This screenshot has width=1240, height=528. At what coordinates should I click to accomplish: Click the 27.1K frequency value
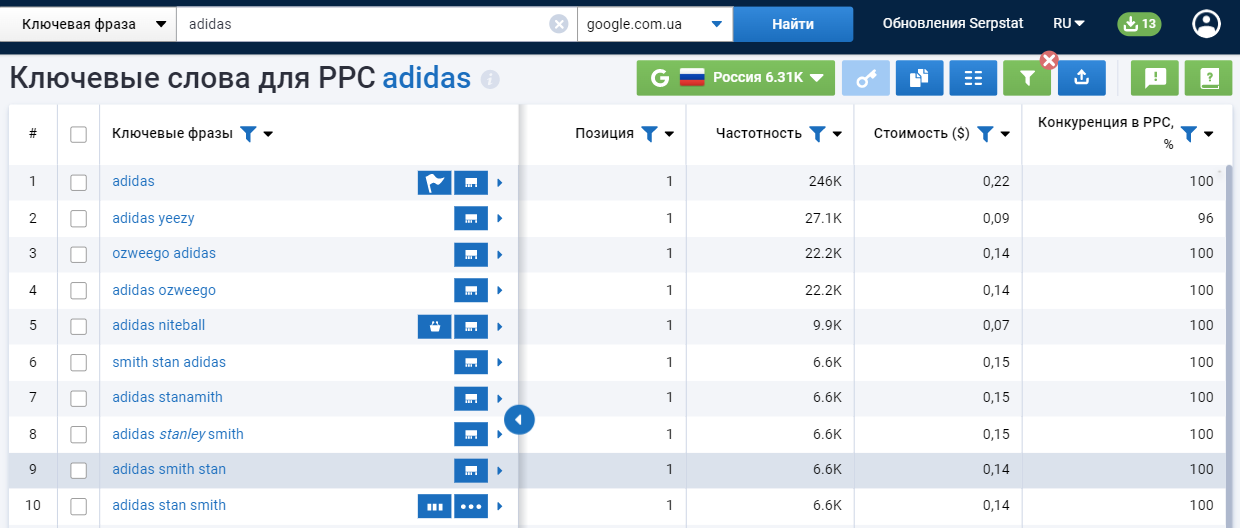[x=823, y=218]
